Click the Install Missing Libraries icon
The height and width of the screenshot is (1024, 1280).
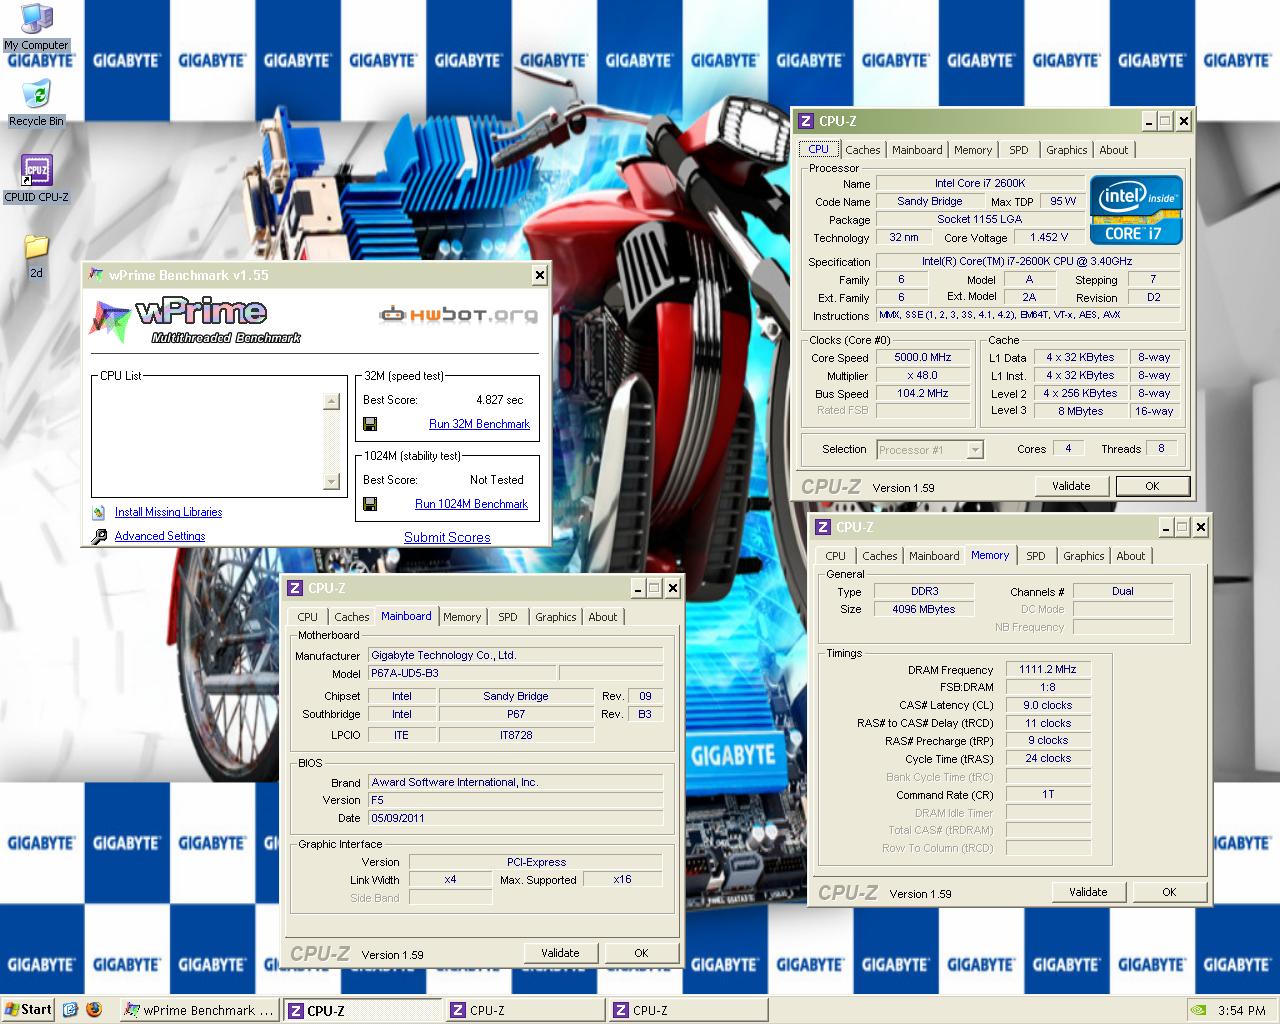click(98, 512)
